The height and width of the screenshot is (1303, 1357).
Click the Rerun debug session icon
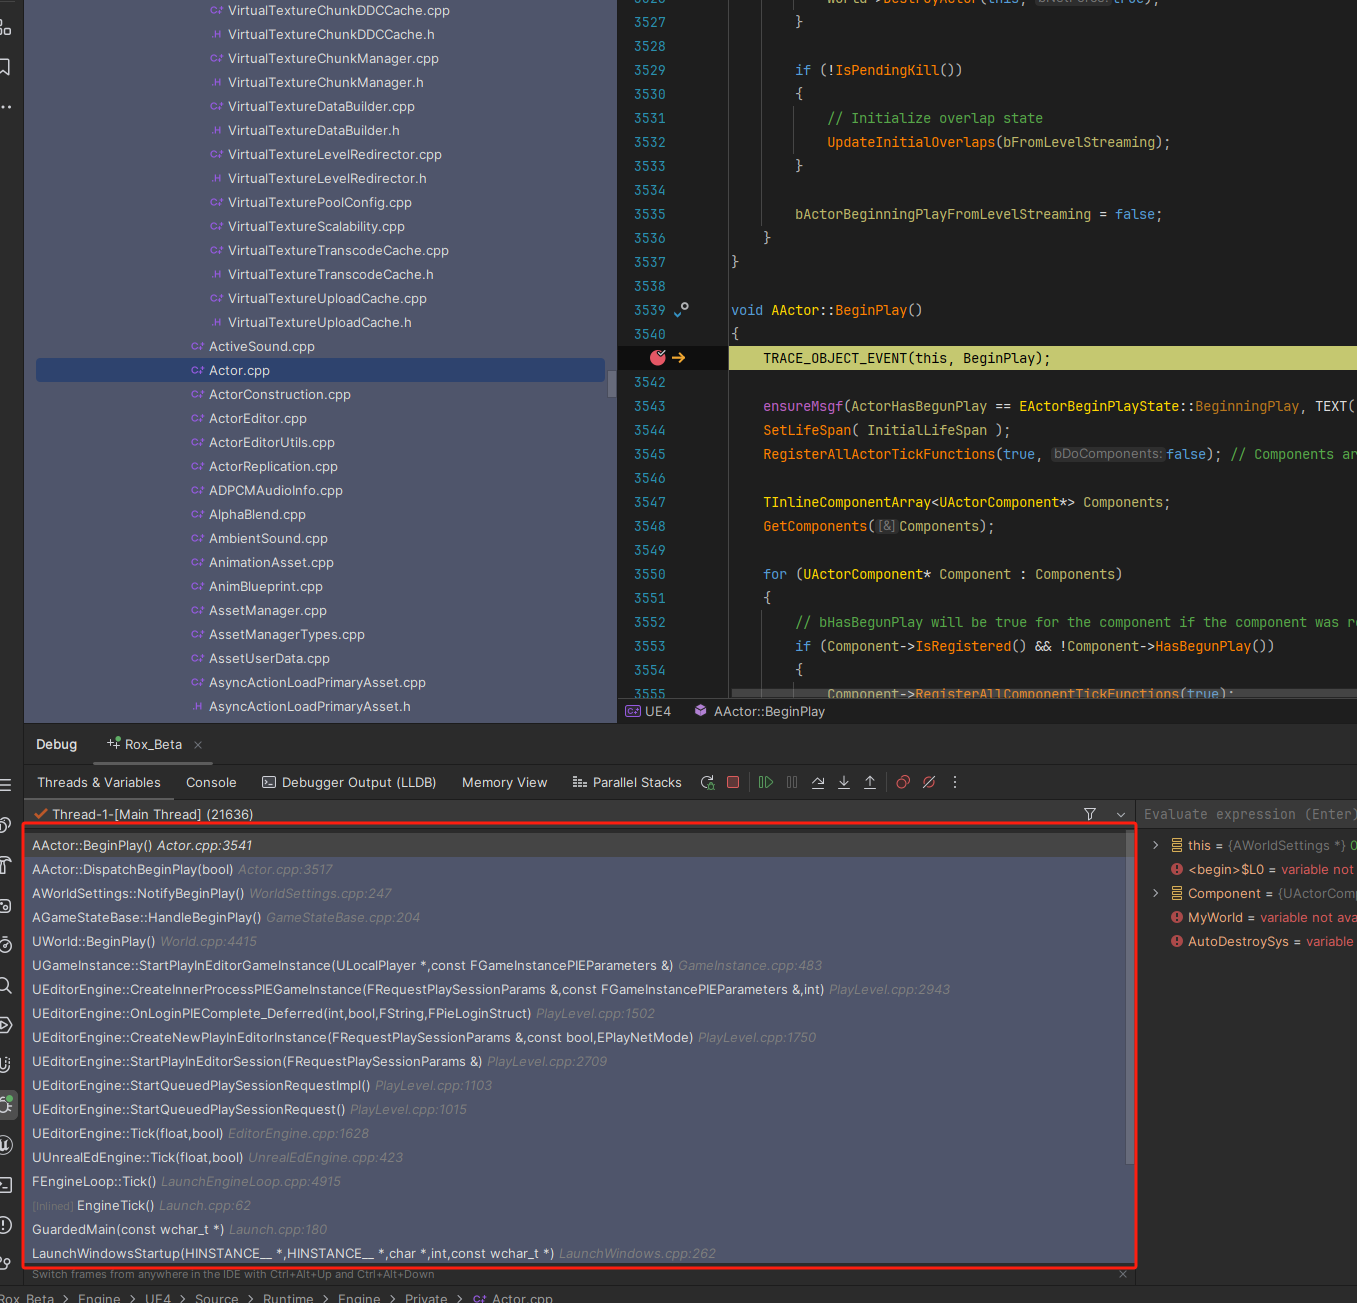click(x=708, y=782)
